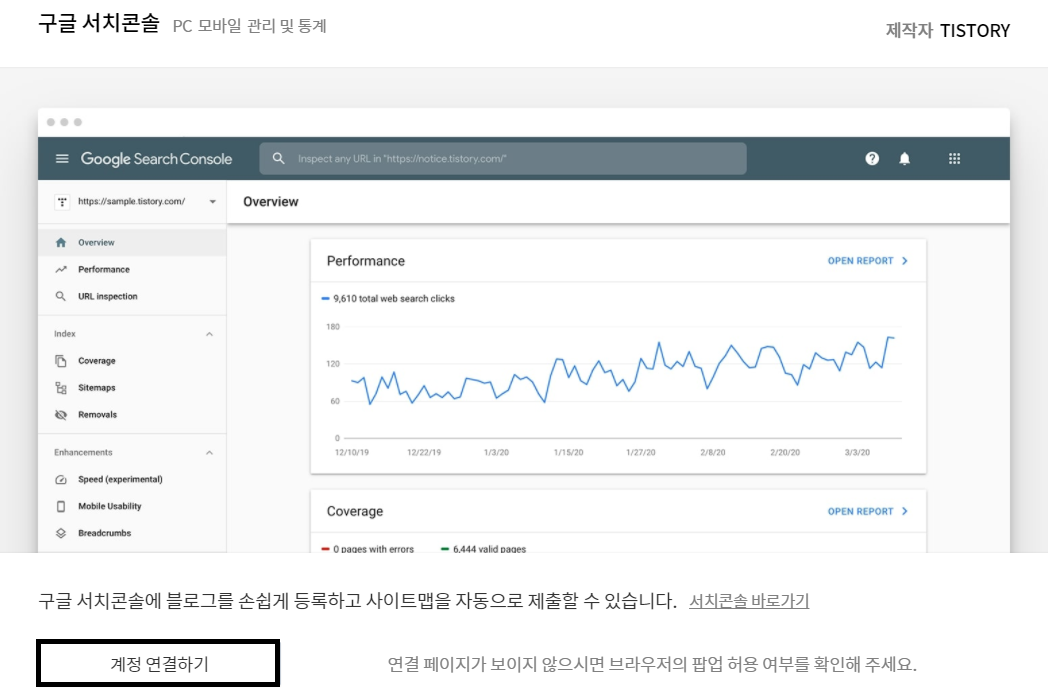Viewport: 1048px width, 697px height.
Task: Click the Coverage card title
Action: [355, 511]
